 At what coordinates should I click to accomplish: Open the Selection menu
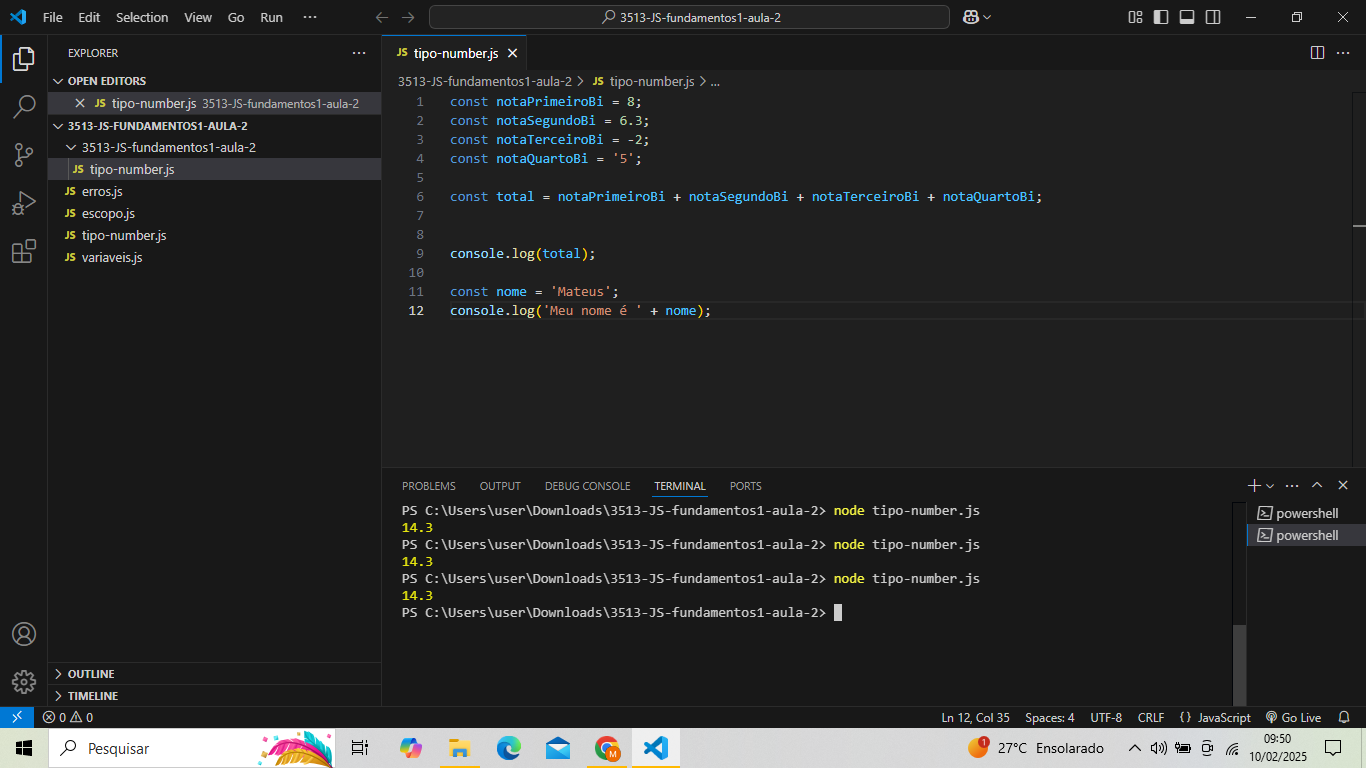pyautogui.click(x=142, y=17)
